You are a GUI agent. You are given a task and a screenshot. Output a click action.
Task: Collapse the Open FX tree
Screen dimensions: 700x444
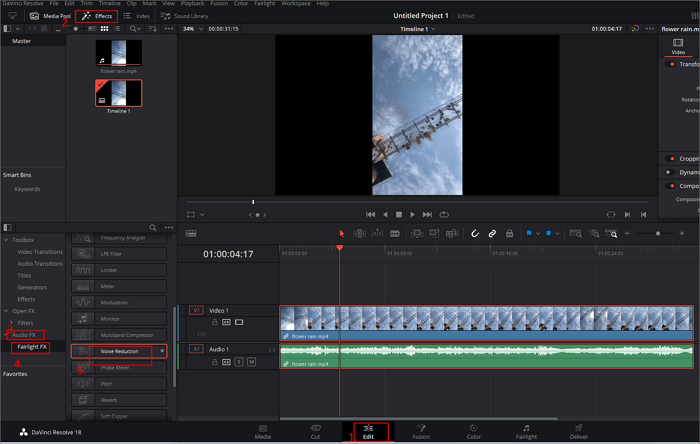pyautogui.click(x=6, y=311)
